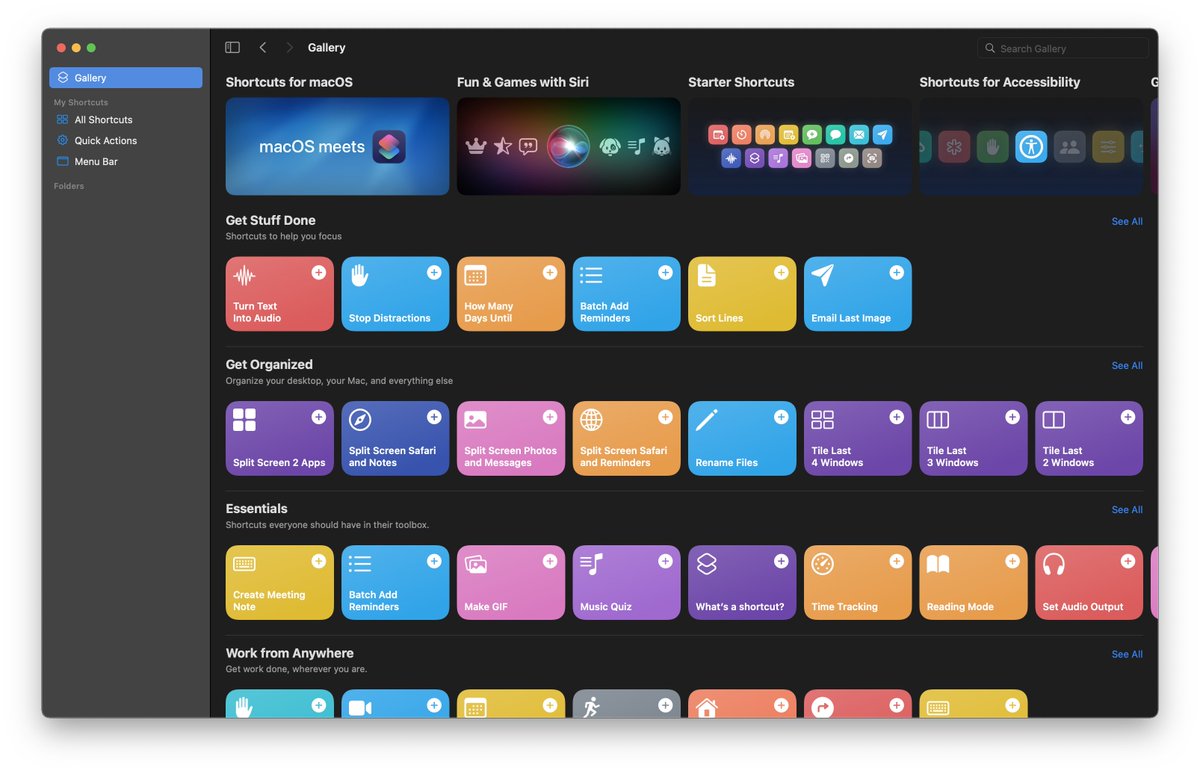Open the Music Quiz card
Viewport: 1200px width, 773px height.
click(x=627, y=583)
